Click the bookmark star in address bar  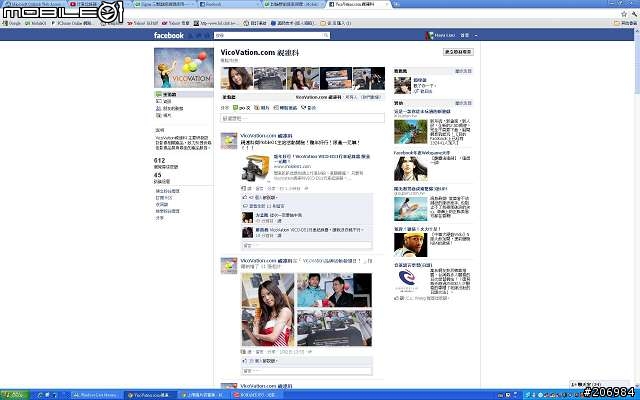(624, 14)
